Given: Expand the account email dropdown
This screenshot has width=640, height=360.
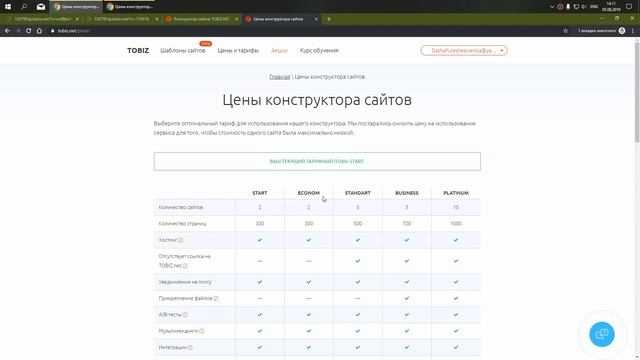Looking at the screenshot, I should 464,51.
